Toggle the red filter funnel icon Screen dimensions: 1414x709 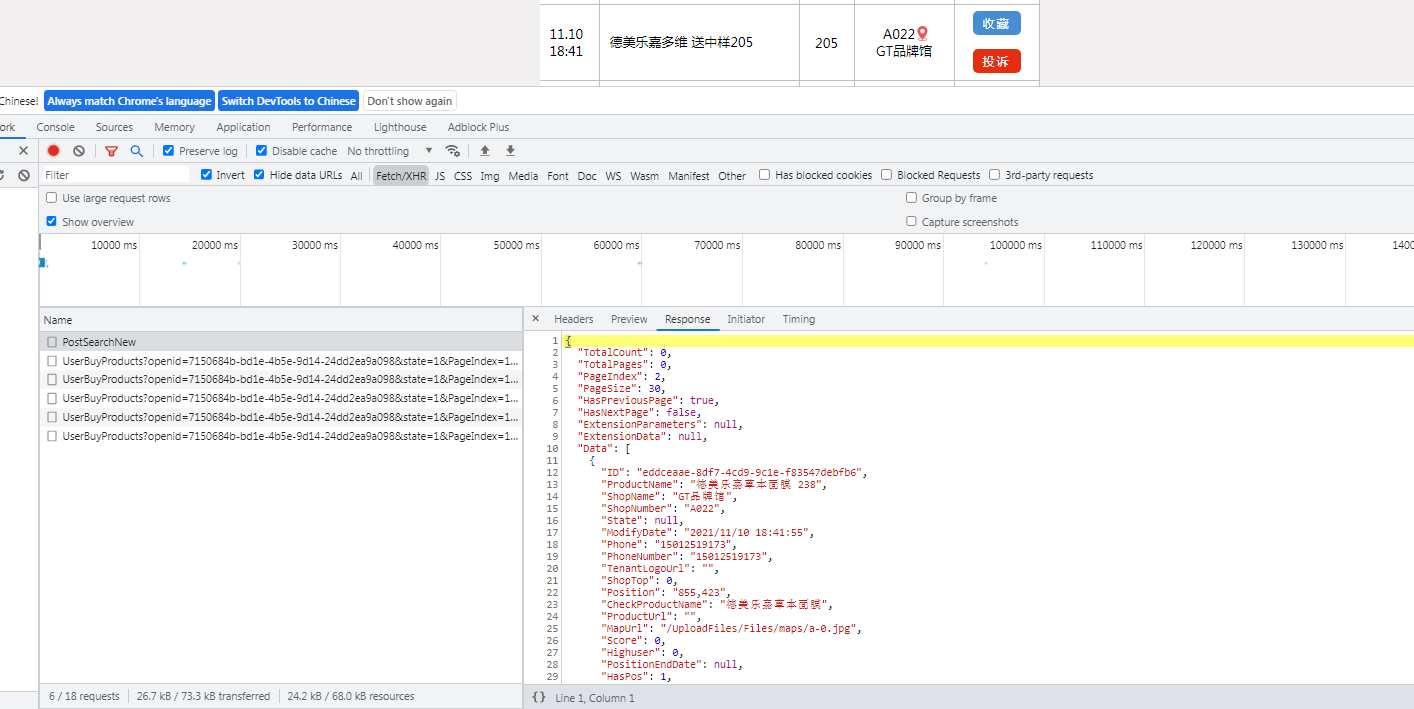tap(111, 151)
